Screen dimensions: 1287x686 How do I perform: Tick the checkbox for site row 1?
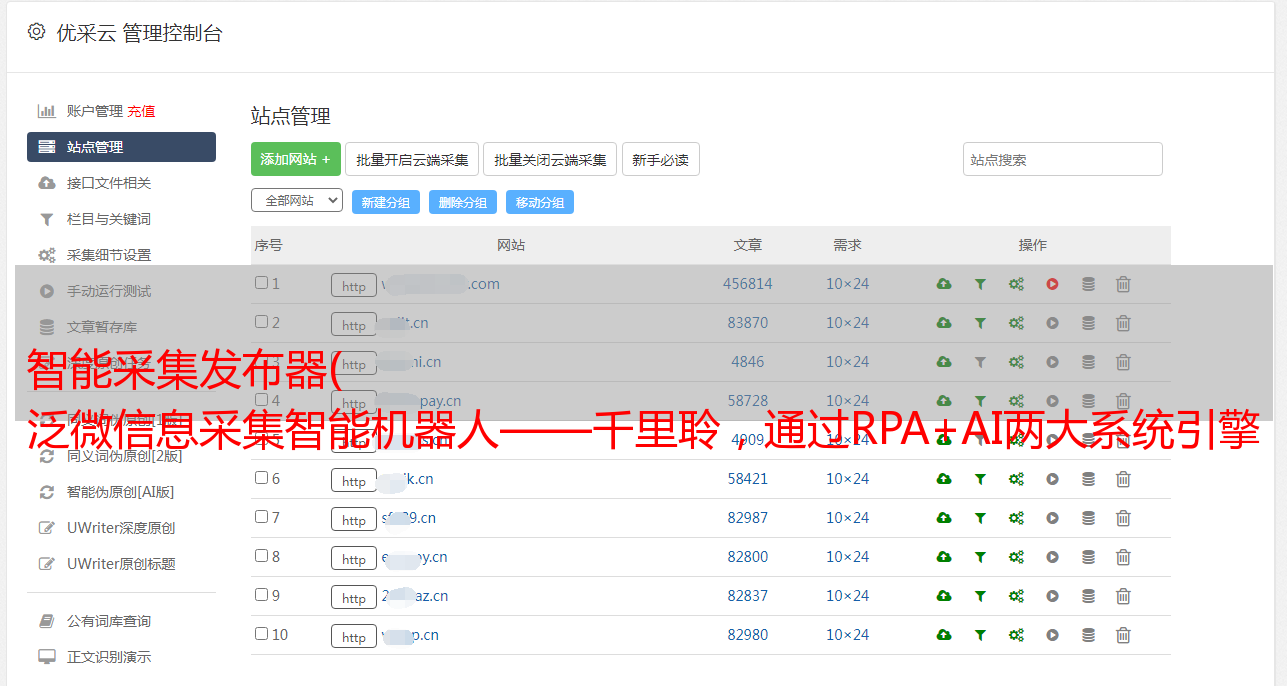click(x=261, y=283)
